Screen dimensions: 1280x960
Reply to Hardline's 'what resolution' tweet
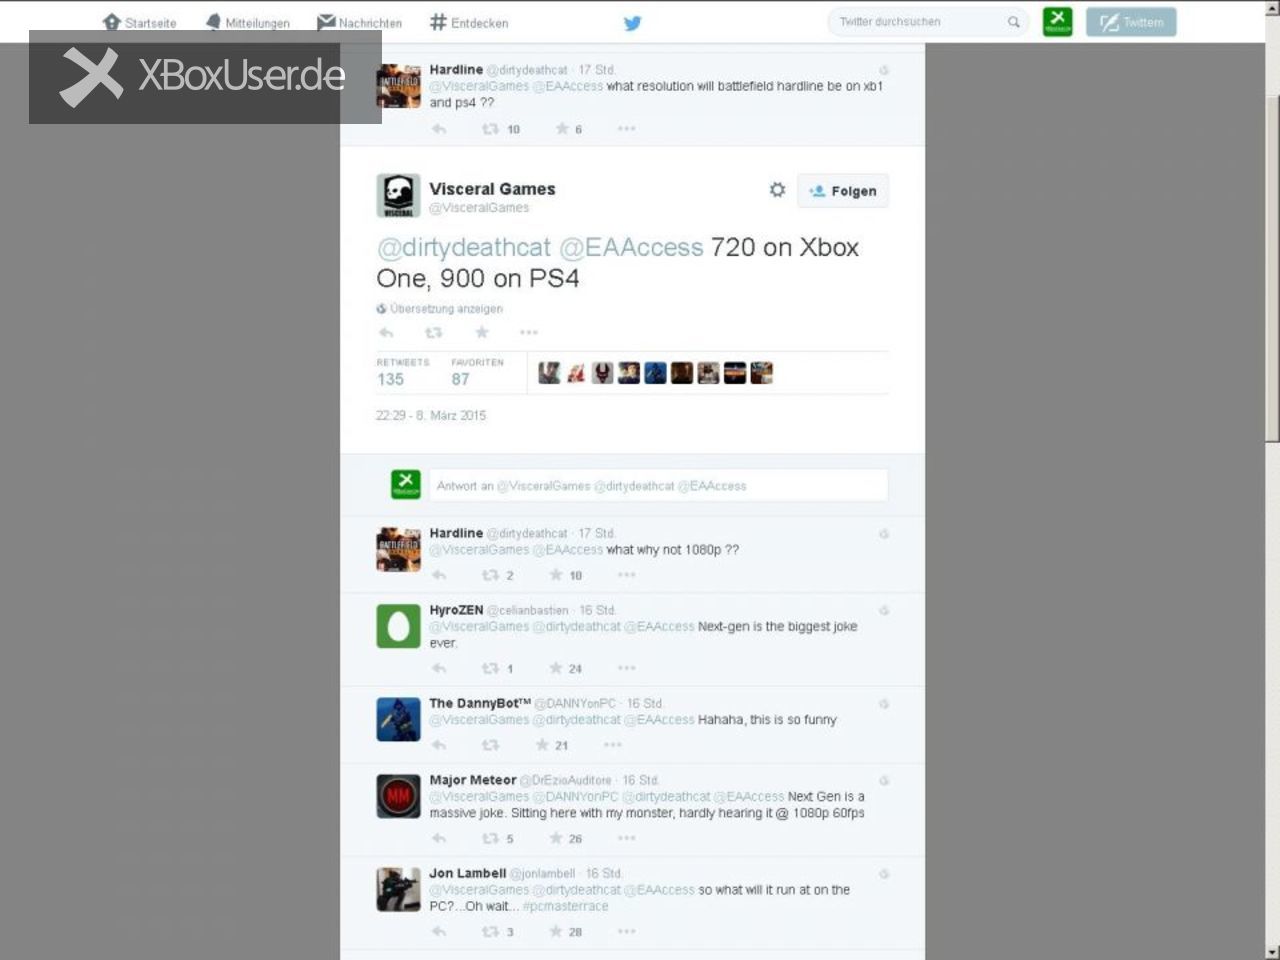click(x=439, y=129)
